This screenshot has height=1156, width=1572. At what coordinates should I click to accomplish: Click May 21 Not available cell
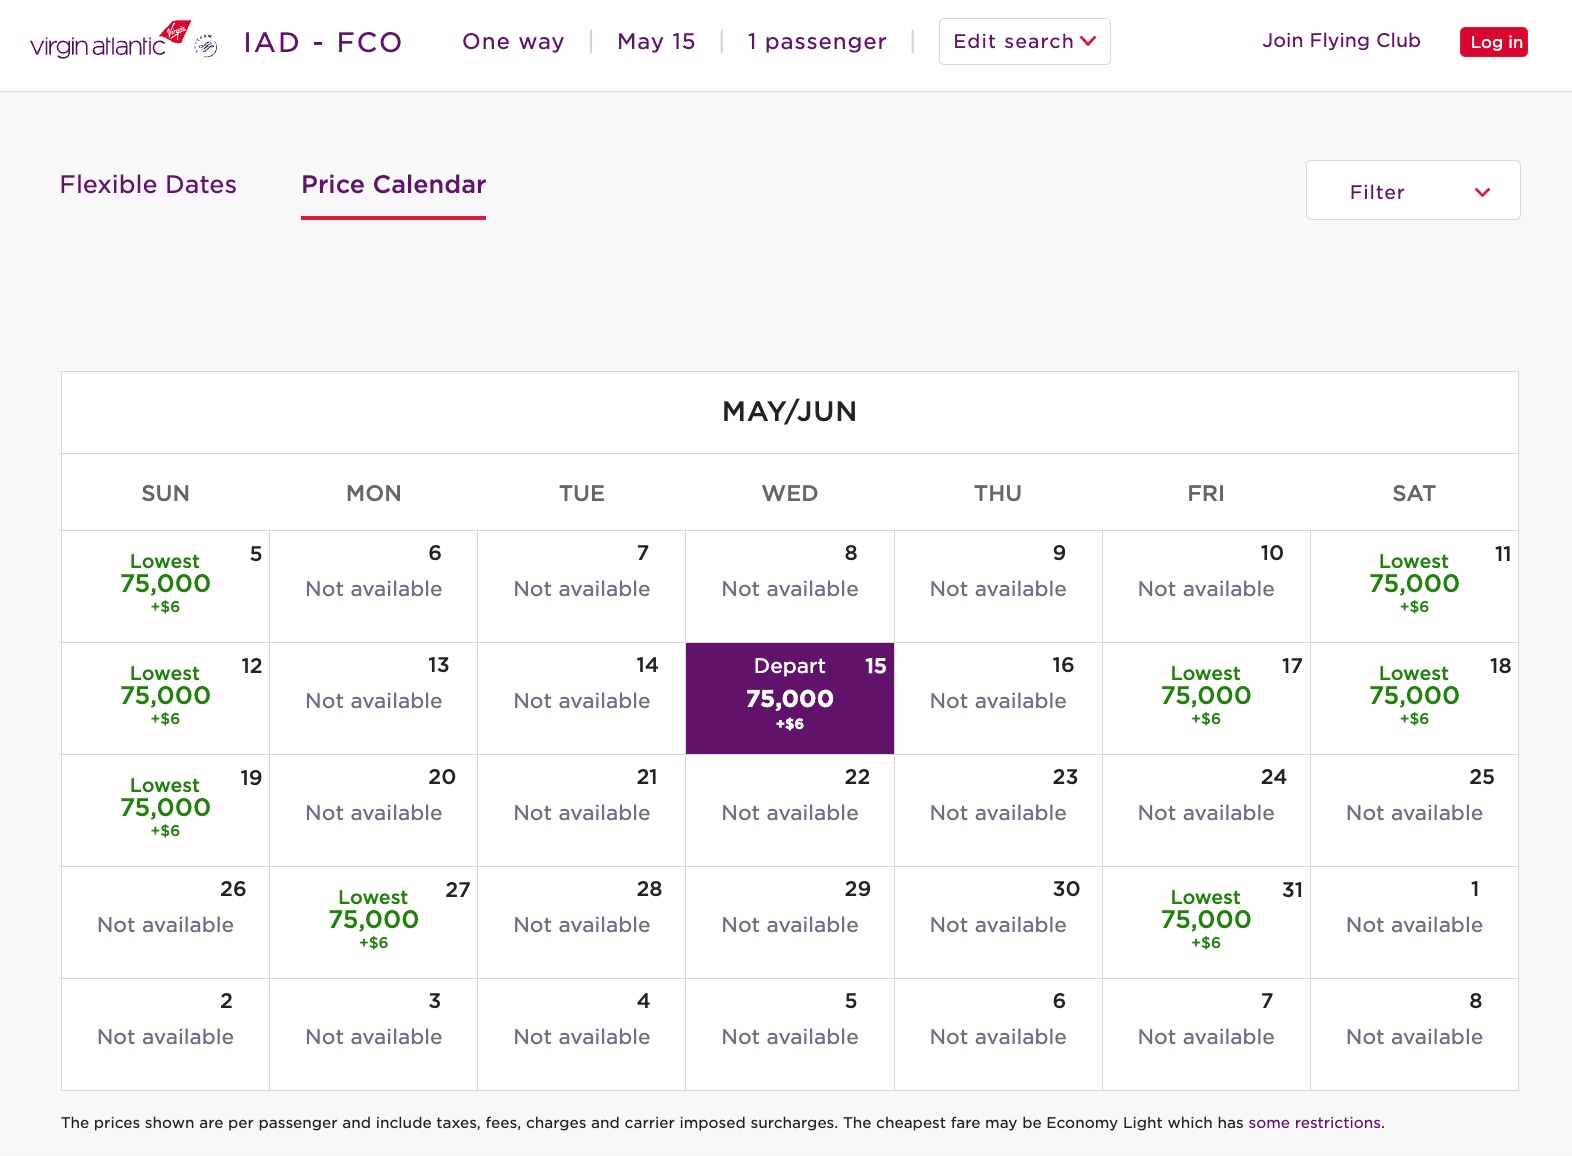click(x=582, y=811)
